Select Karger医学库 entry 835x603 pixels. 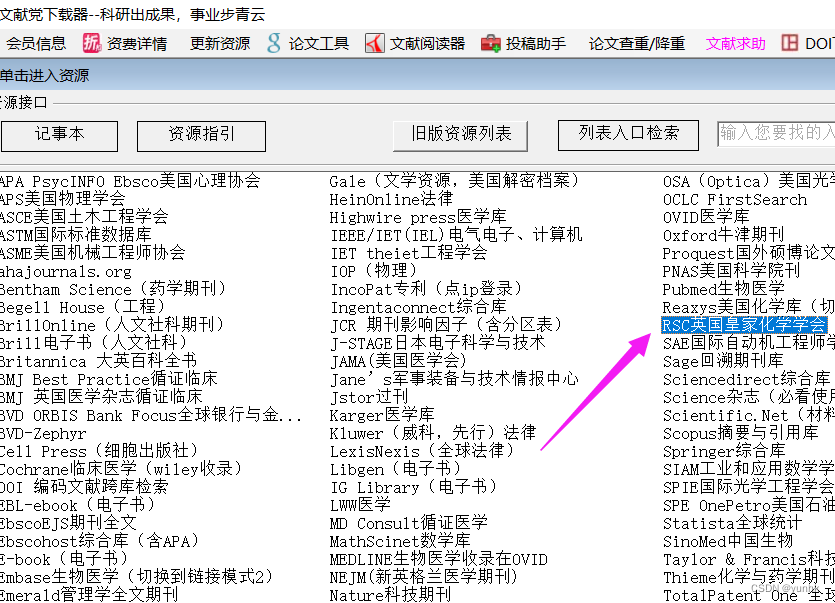click(x=381, y=415)
